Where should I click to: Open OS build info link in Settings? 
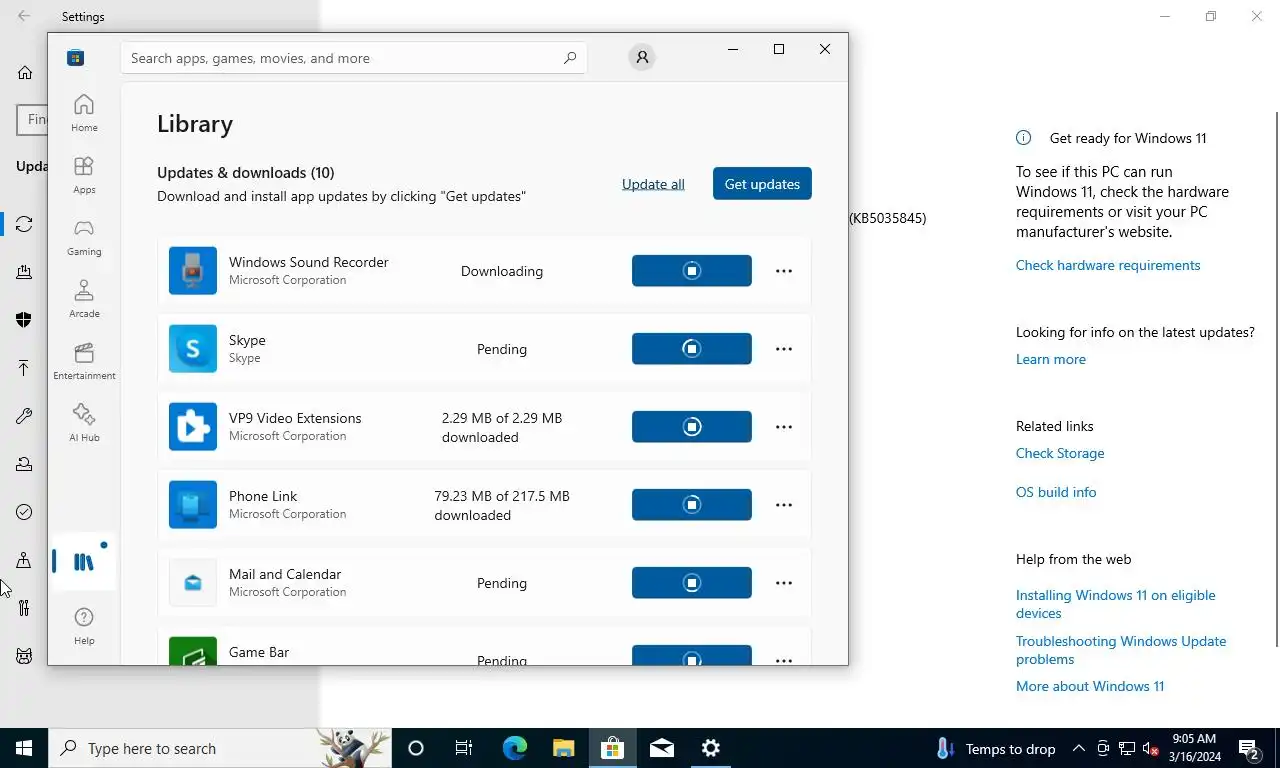[x=1056, y=492]
